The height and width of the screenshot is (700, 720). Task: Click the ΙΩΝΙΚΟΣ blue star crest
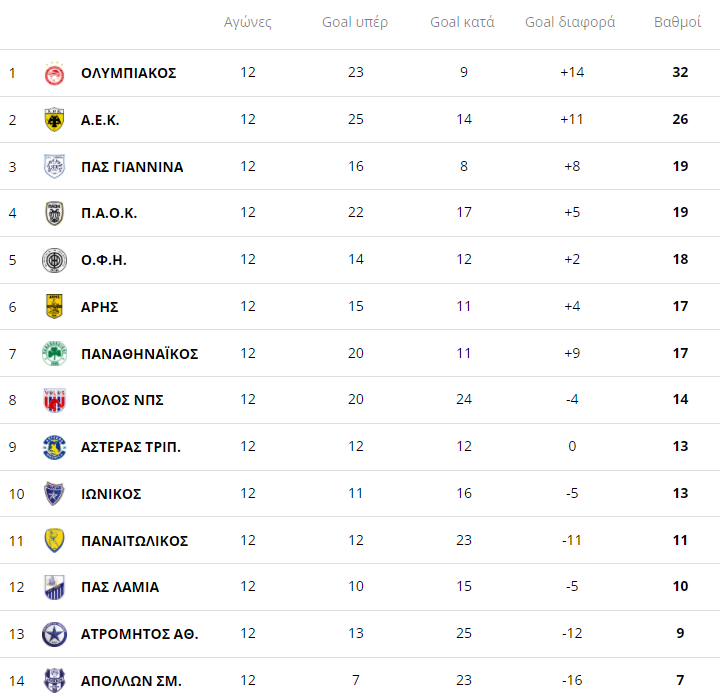click(x=54, y=494)
